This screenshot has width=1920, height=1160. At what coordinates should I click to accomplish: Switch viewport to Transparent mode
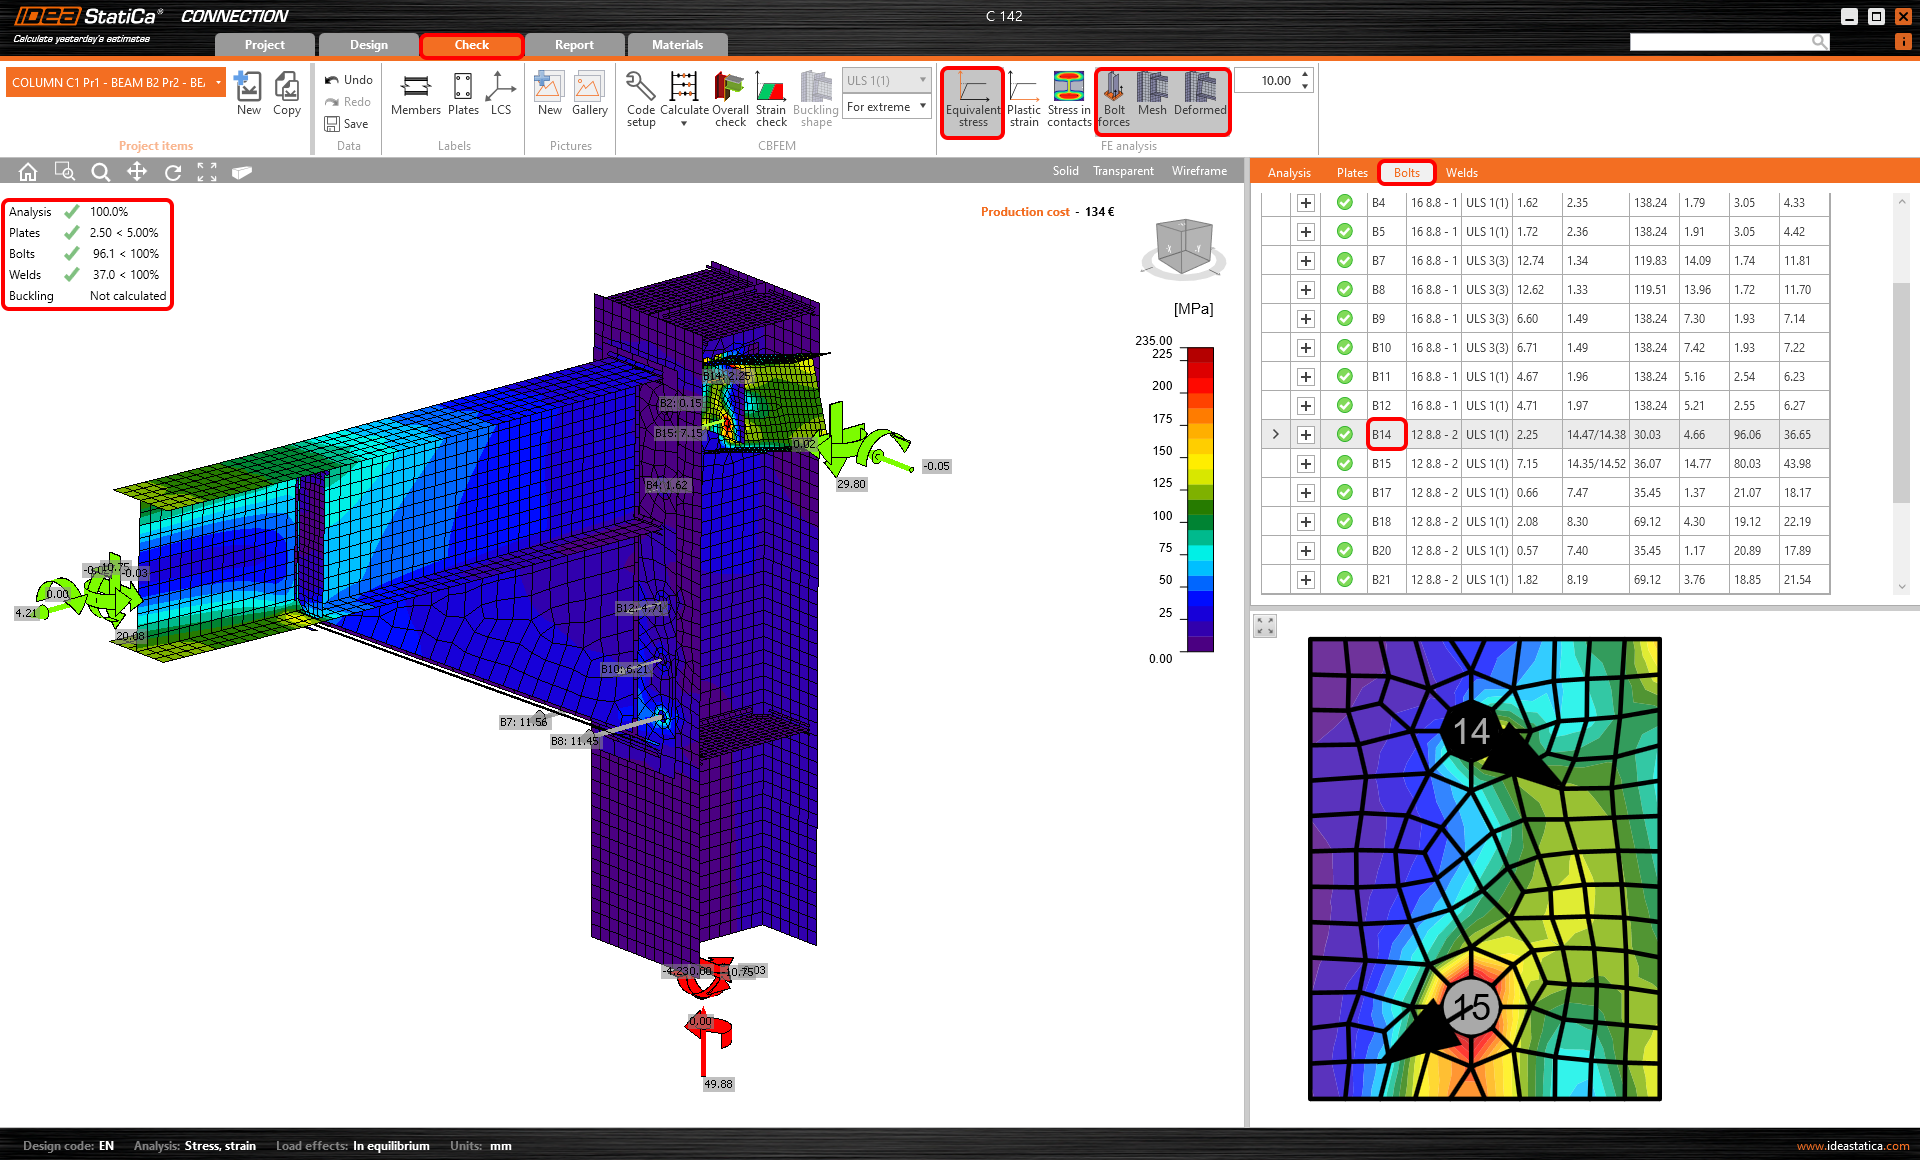(x=1122, y=171)
